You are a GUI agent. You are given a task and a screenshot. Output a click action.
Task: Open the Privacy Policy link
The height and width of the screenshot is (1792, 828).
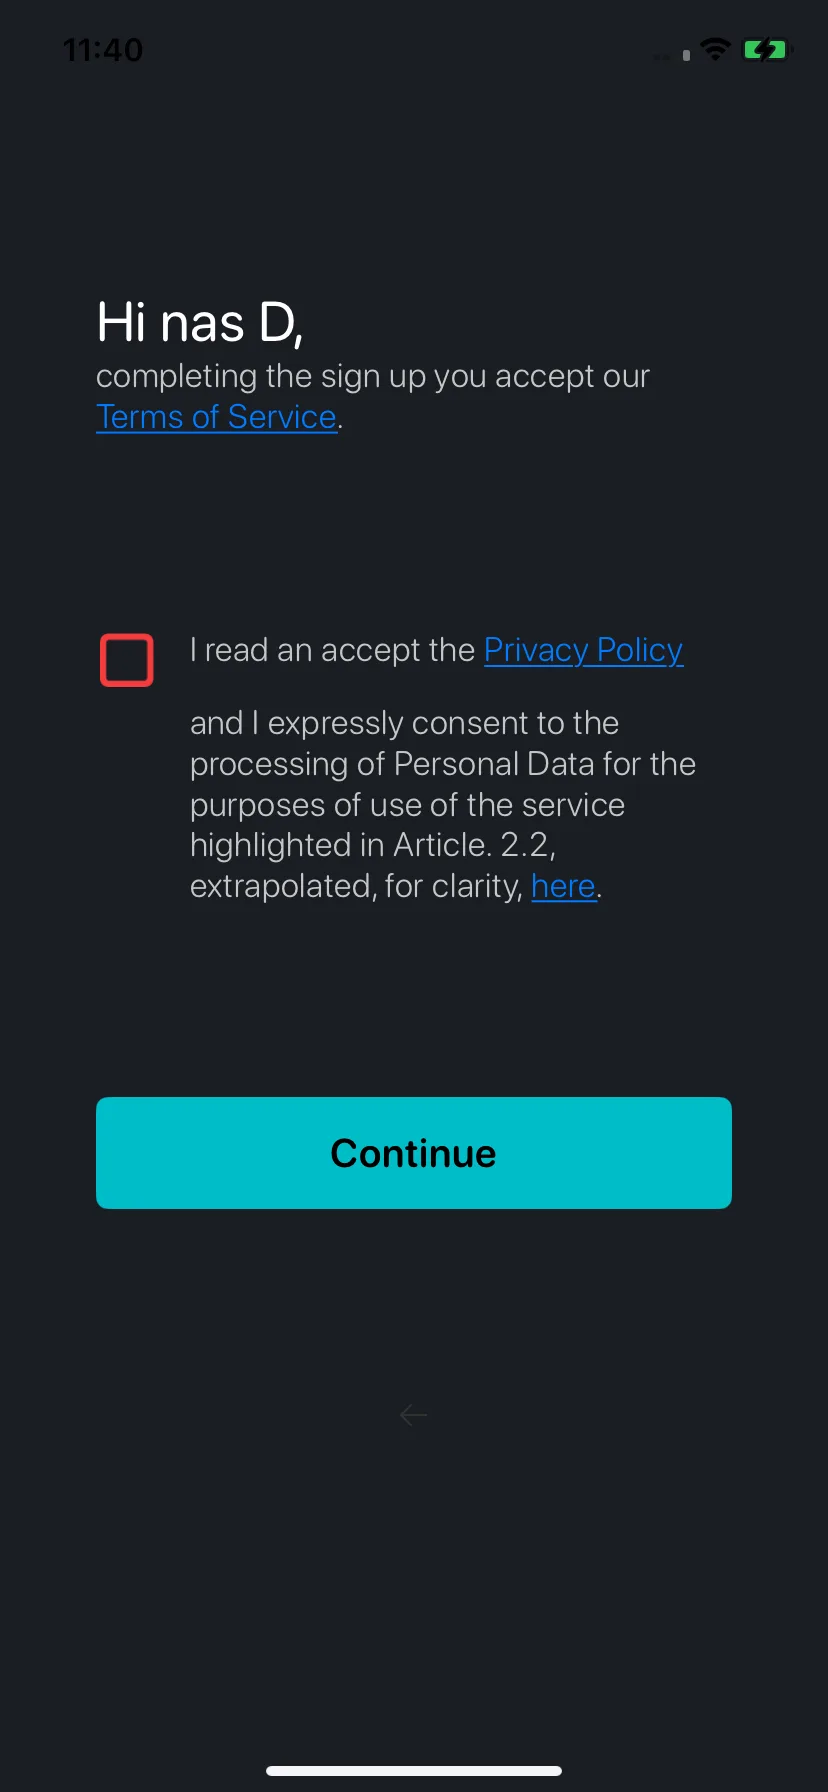(x=584, y=650)
